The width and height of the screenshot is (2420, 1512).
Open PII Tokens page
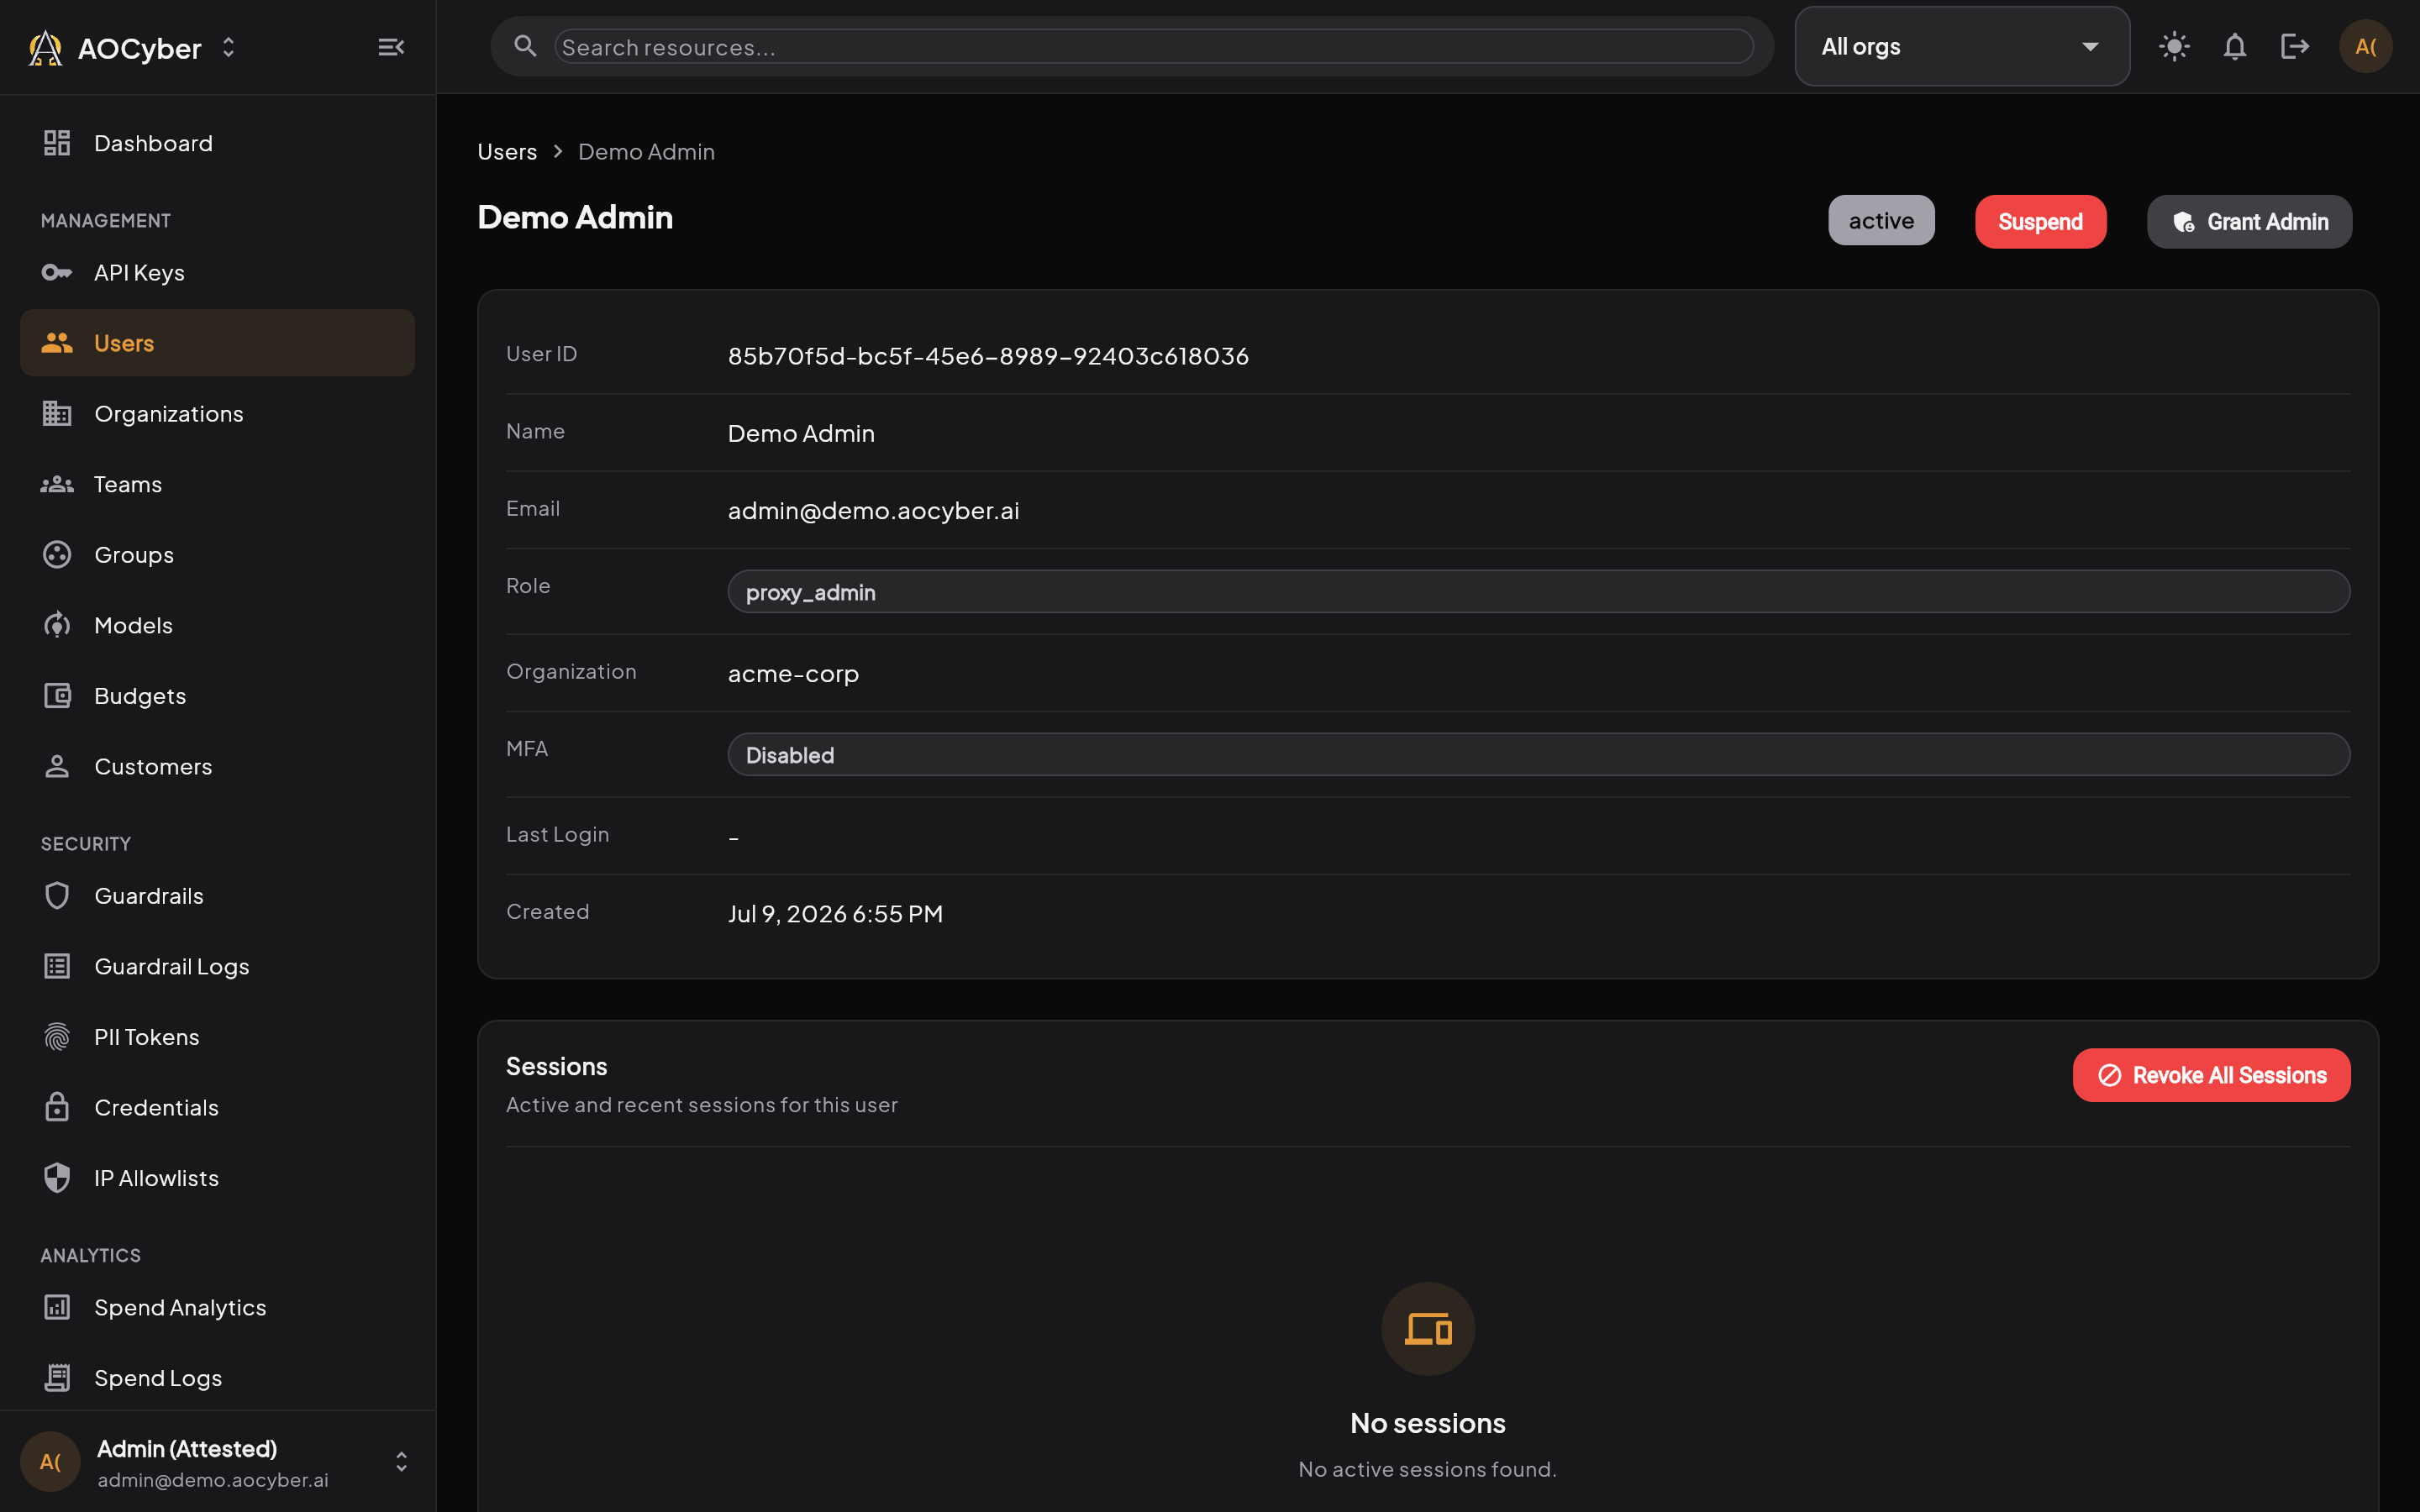click(x=217, y=1037)
